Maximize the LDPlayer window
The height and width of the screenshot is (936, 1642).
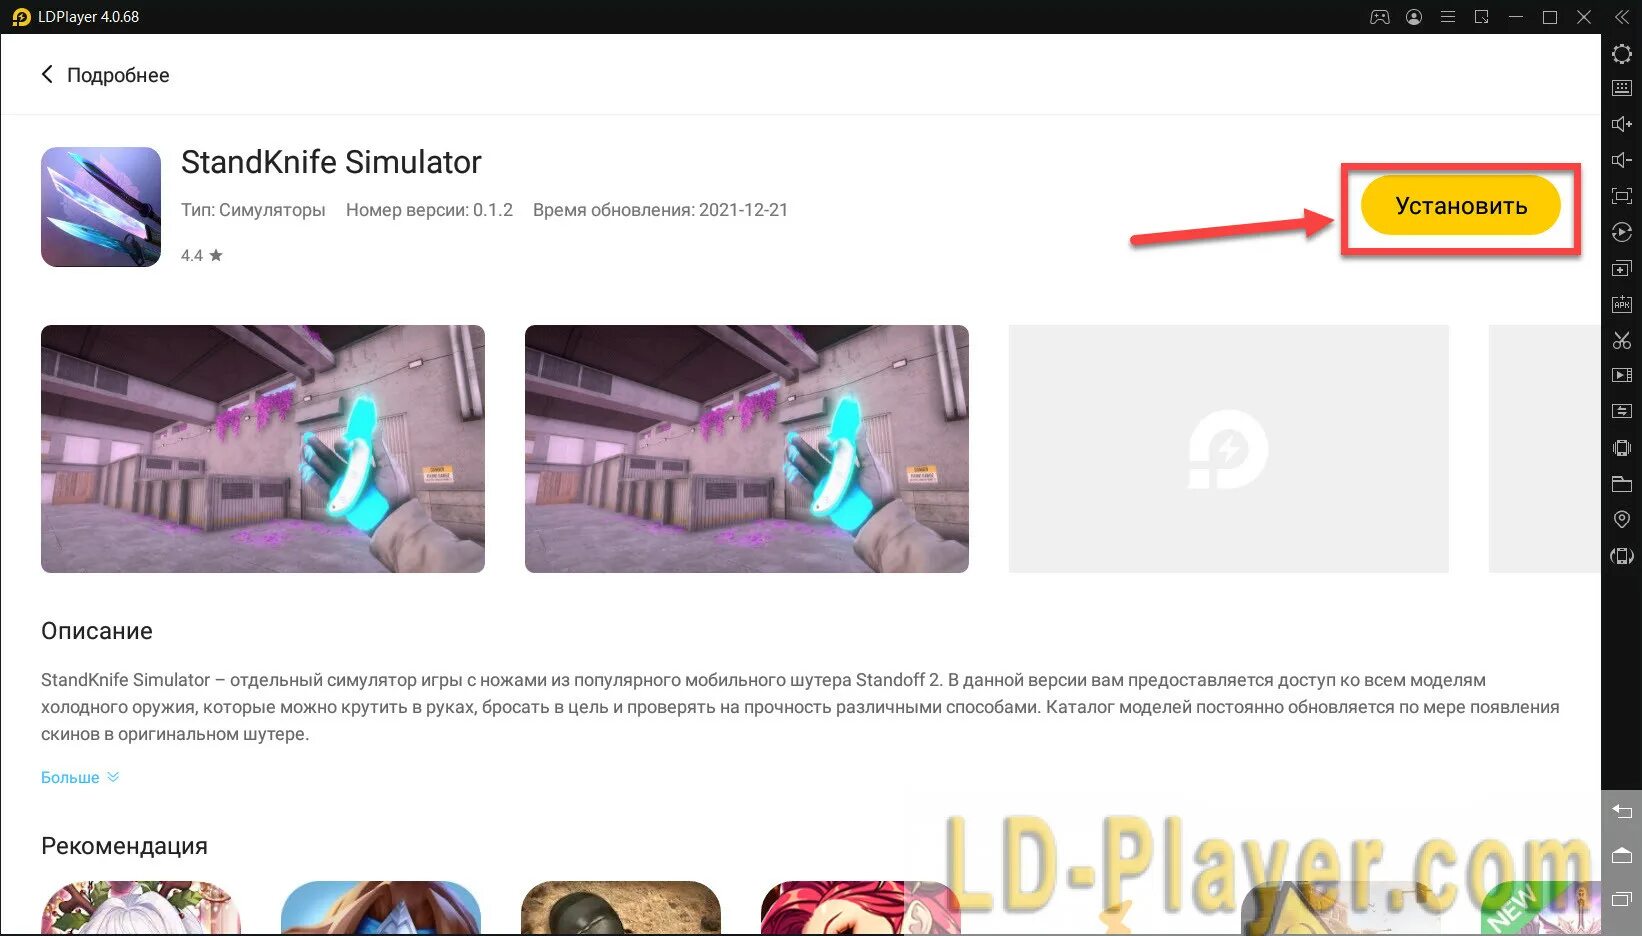click(1550, 17)
